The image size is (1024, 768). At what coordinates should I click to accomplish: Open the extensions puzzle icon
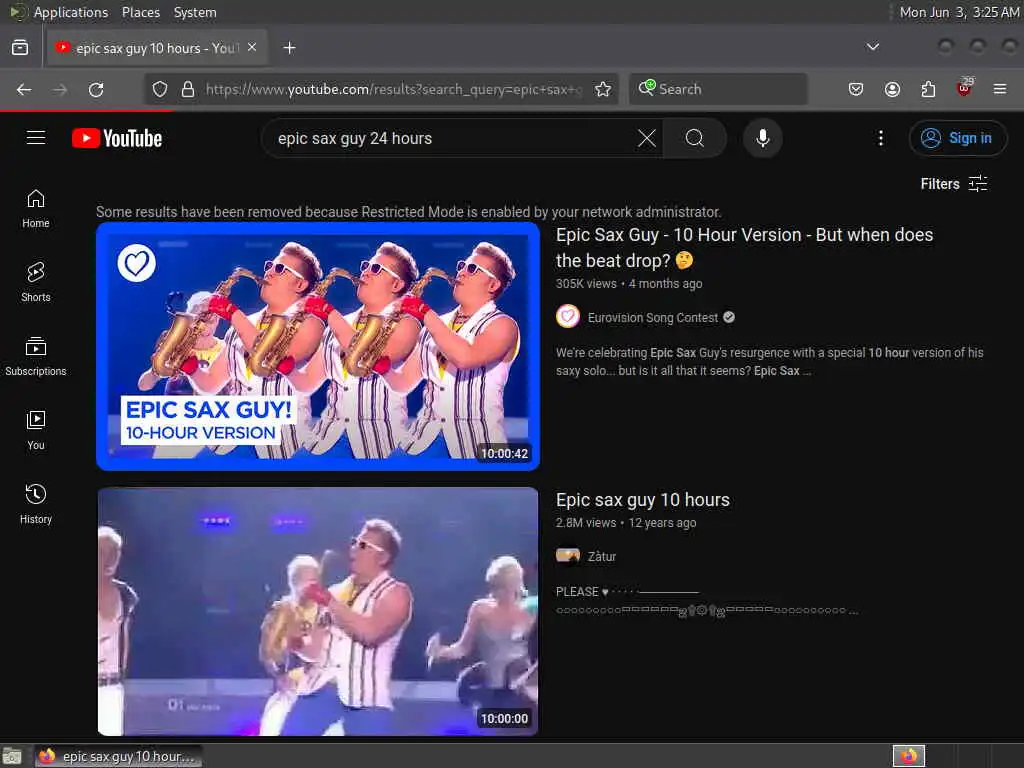928,89
